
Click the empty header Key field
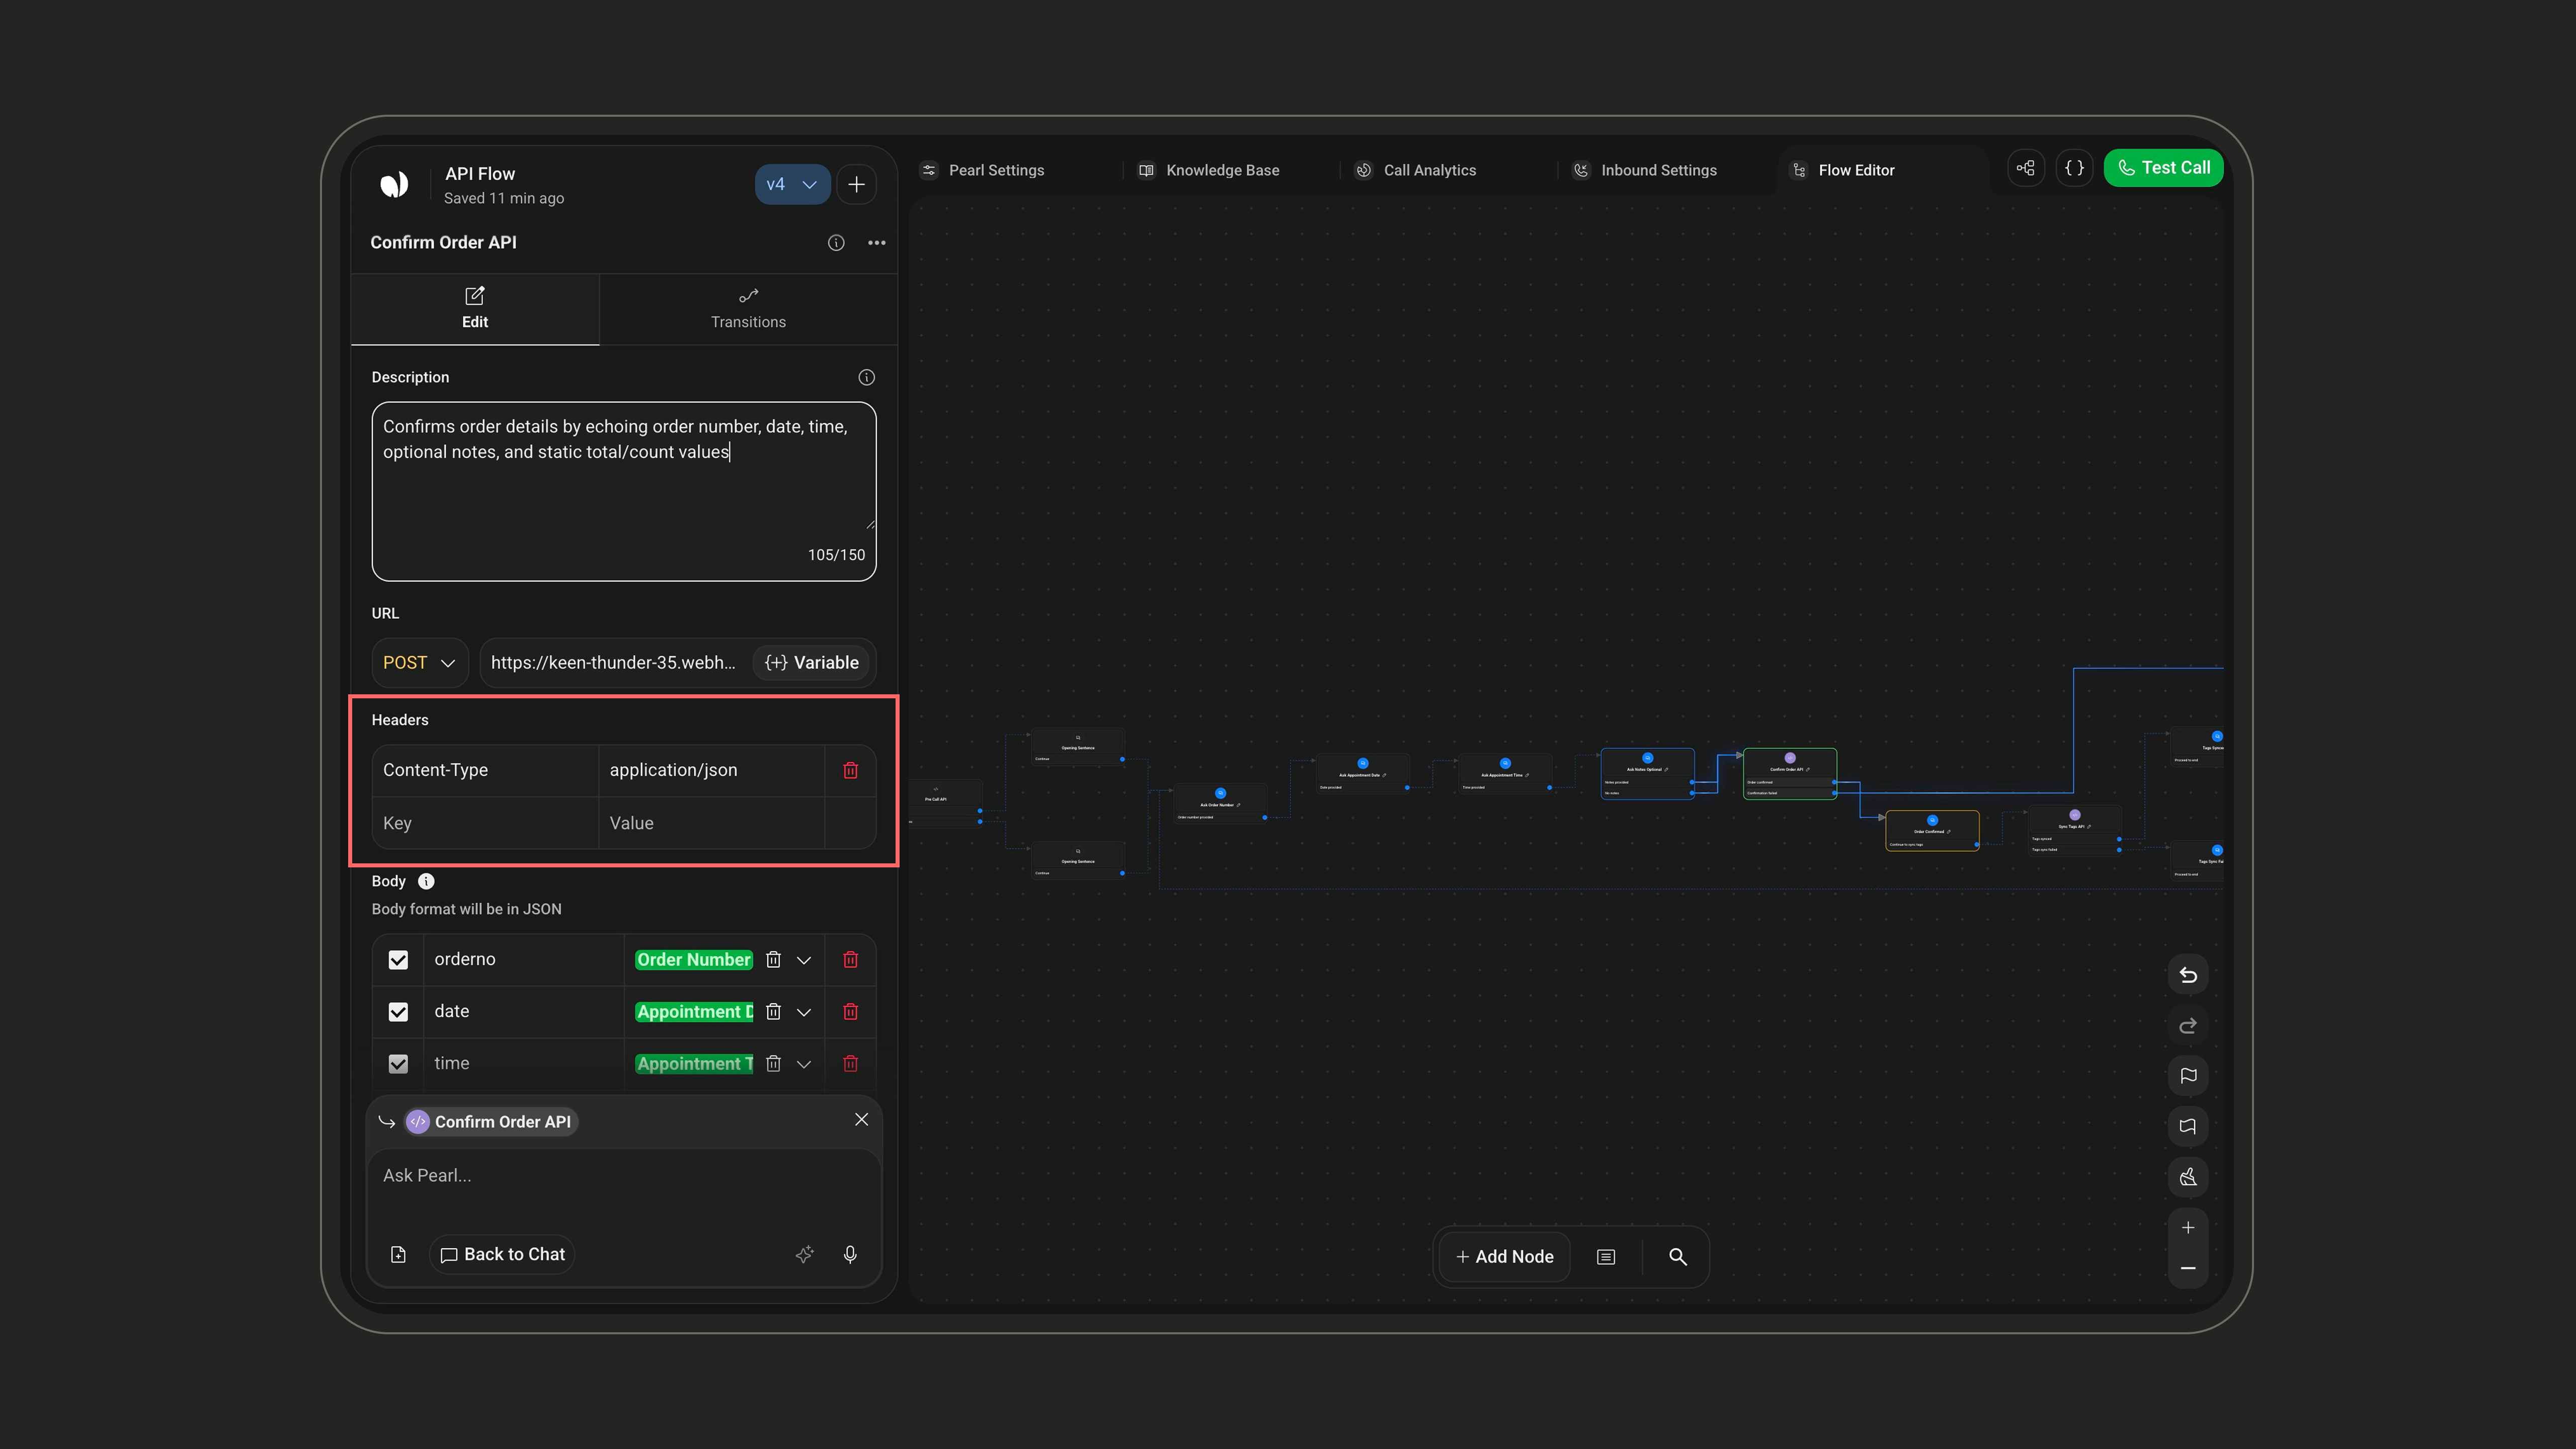click(x=485, y=823)
